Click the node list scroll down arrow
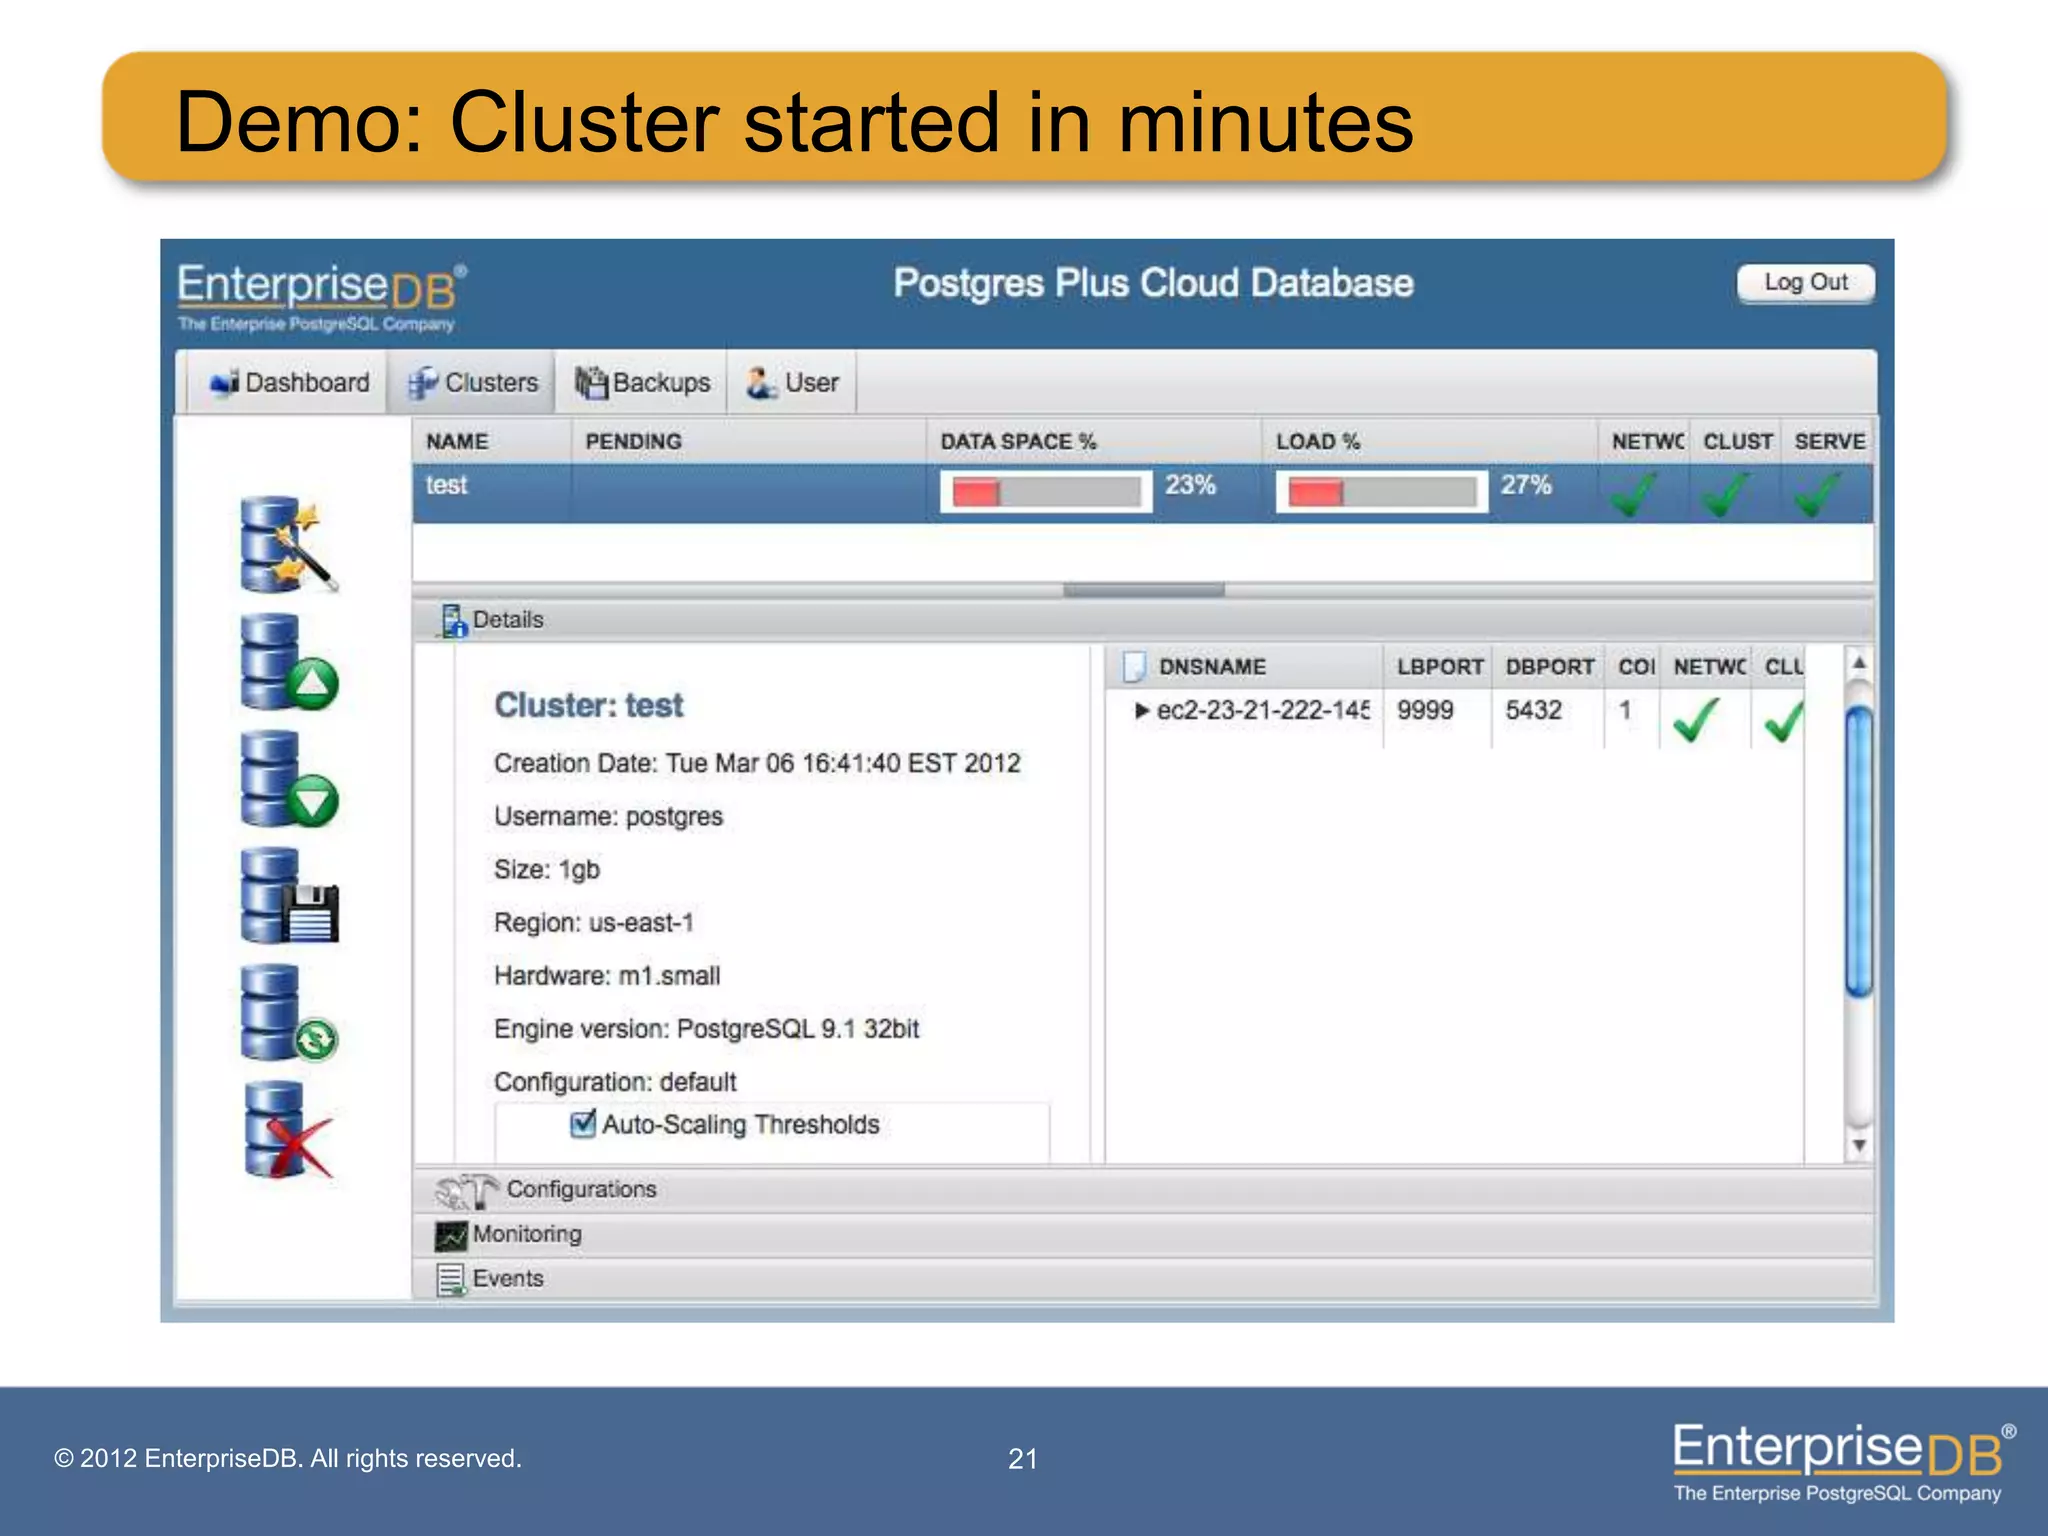2048x1536 pixels. click(x=1859, y=1145)
